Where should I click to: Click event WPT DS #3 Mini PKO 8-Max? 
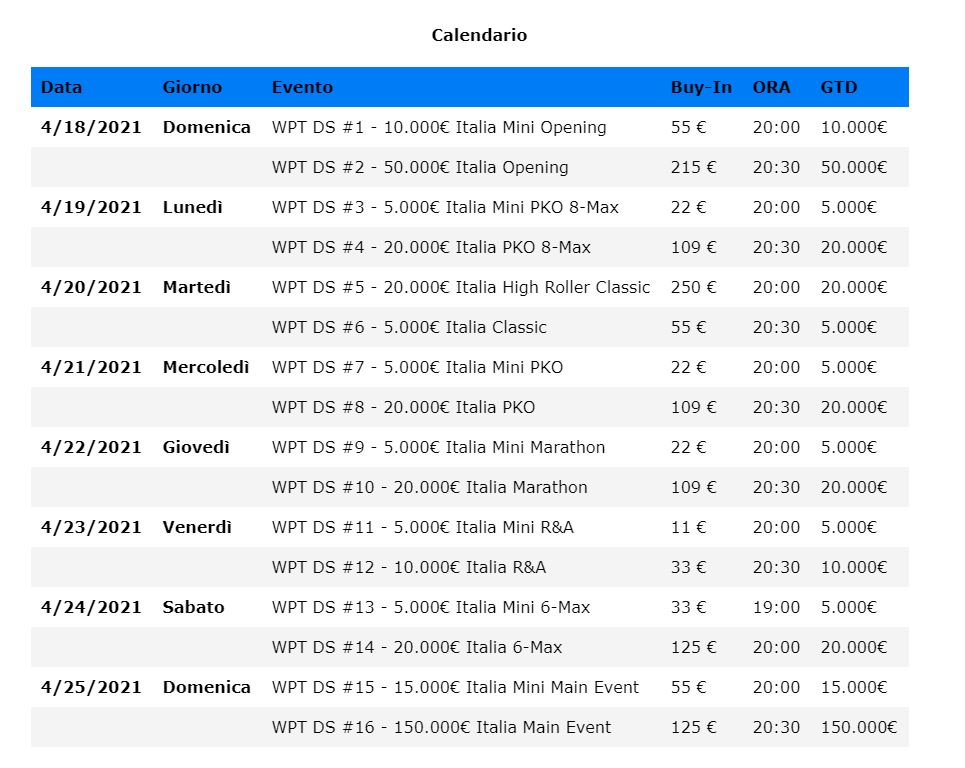[x=445, y=207]
